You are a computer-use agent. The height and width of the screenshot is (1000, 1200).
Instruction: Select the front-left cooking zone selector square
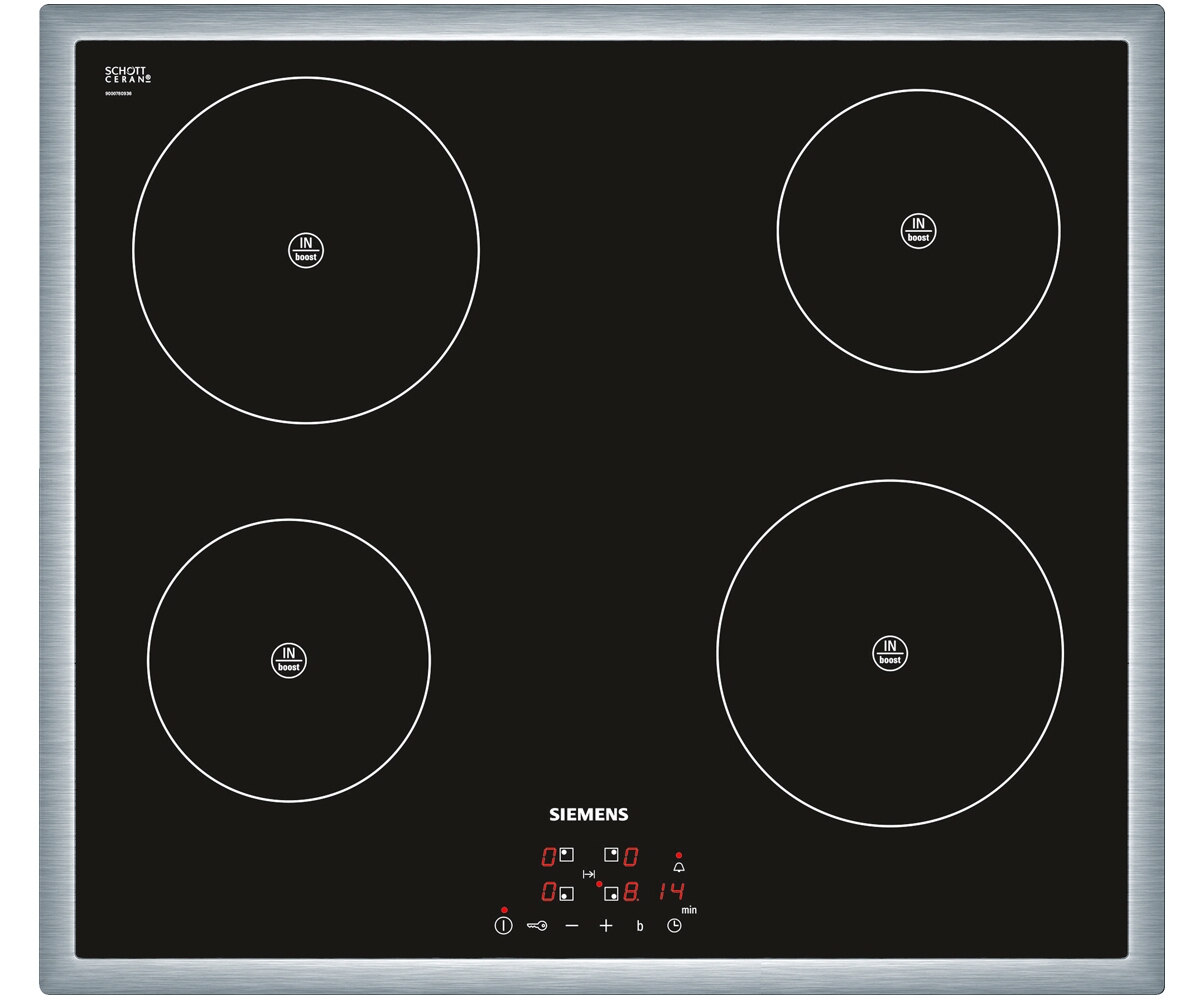566,893
